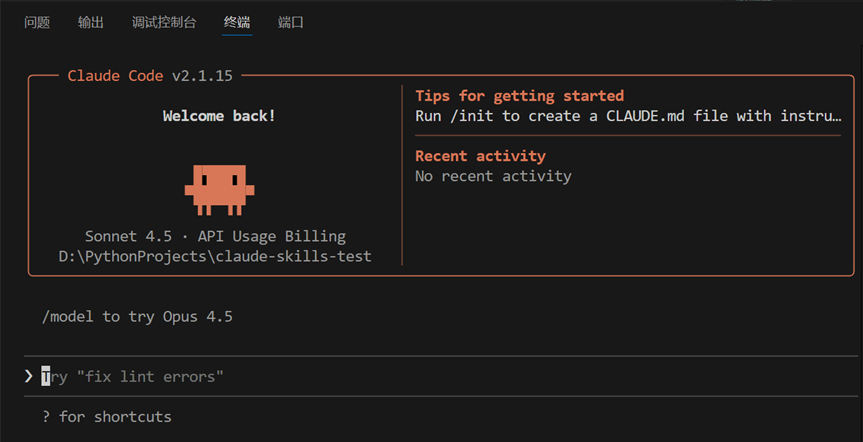Screen dimensions: 863x442
Task: Click 'Sonnet 4.5 · API Usage Billing' line
Action: pos(215,237)
